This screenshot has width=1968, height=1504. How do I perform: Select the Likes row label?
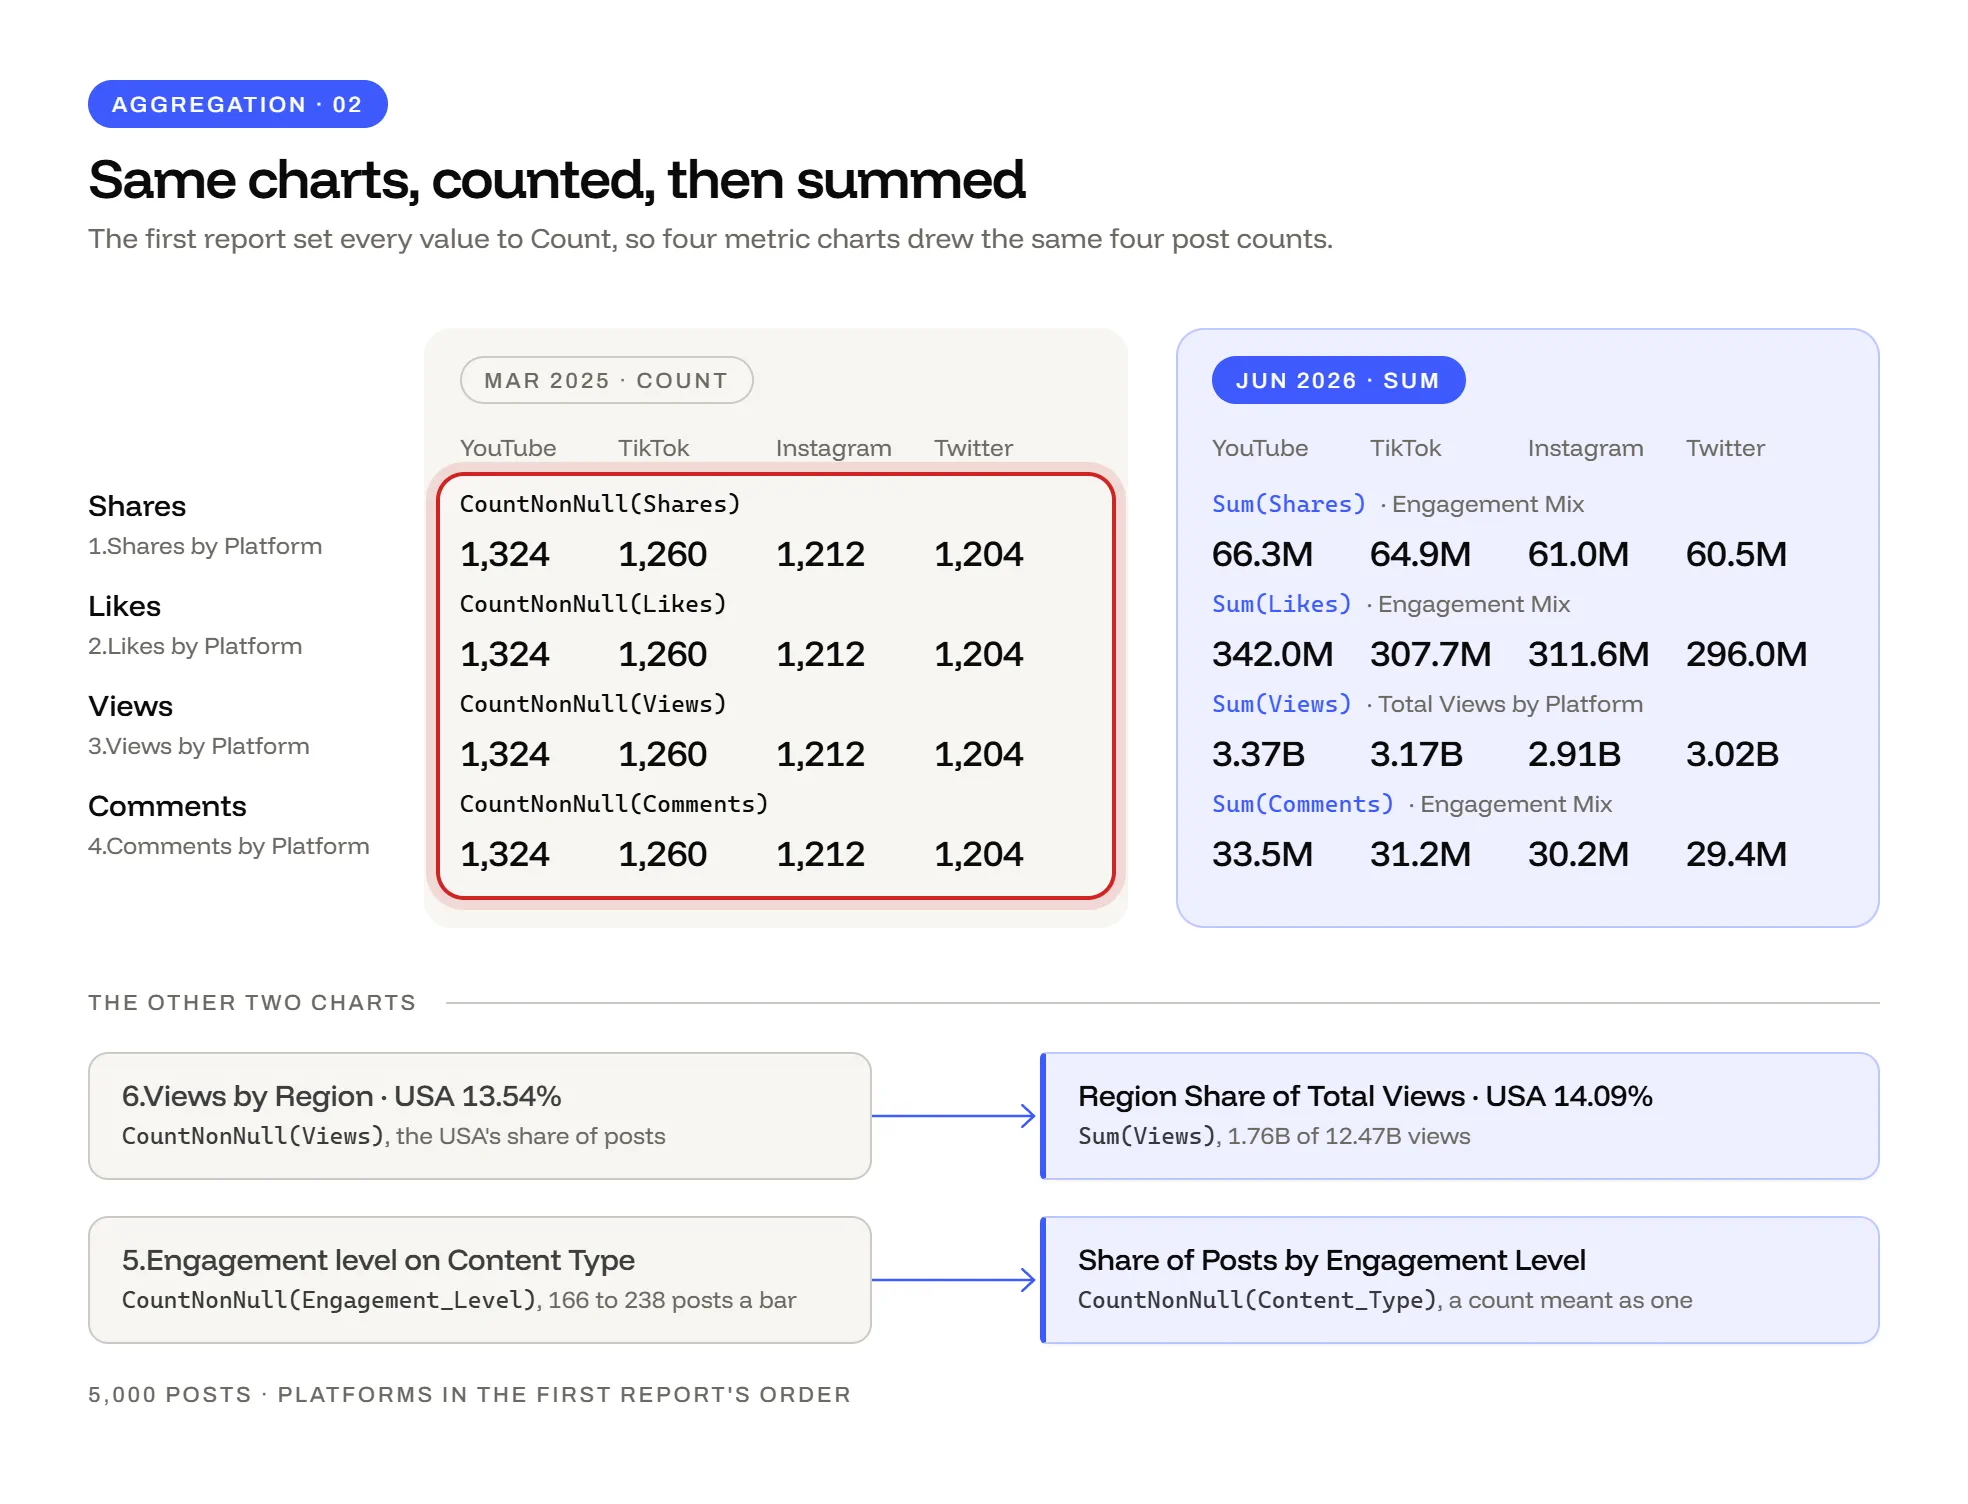coord(124,606)
